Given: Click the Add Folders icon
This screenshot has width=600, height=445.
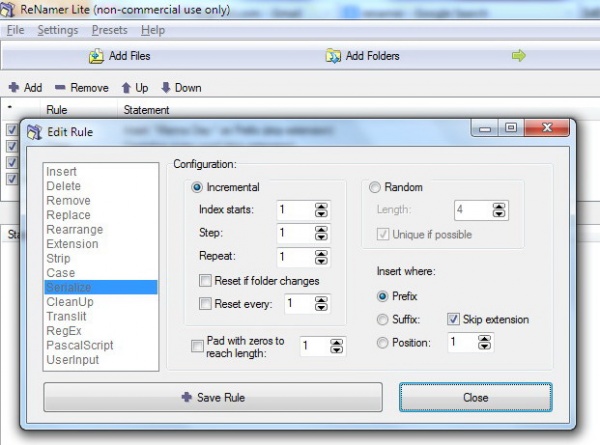Looking at the screenshot, I should [333, 56].
